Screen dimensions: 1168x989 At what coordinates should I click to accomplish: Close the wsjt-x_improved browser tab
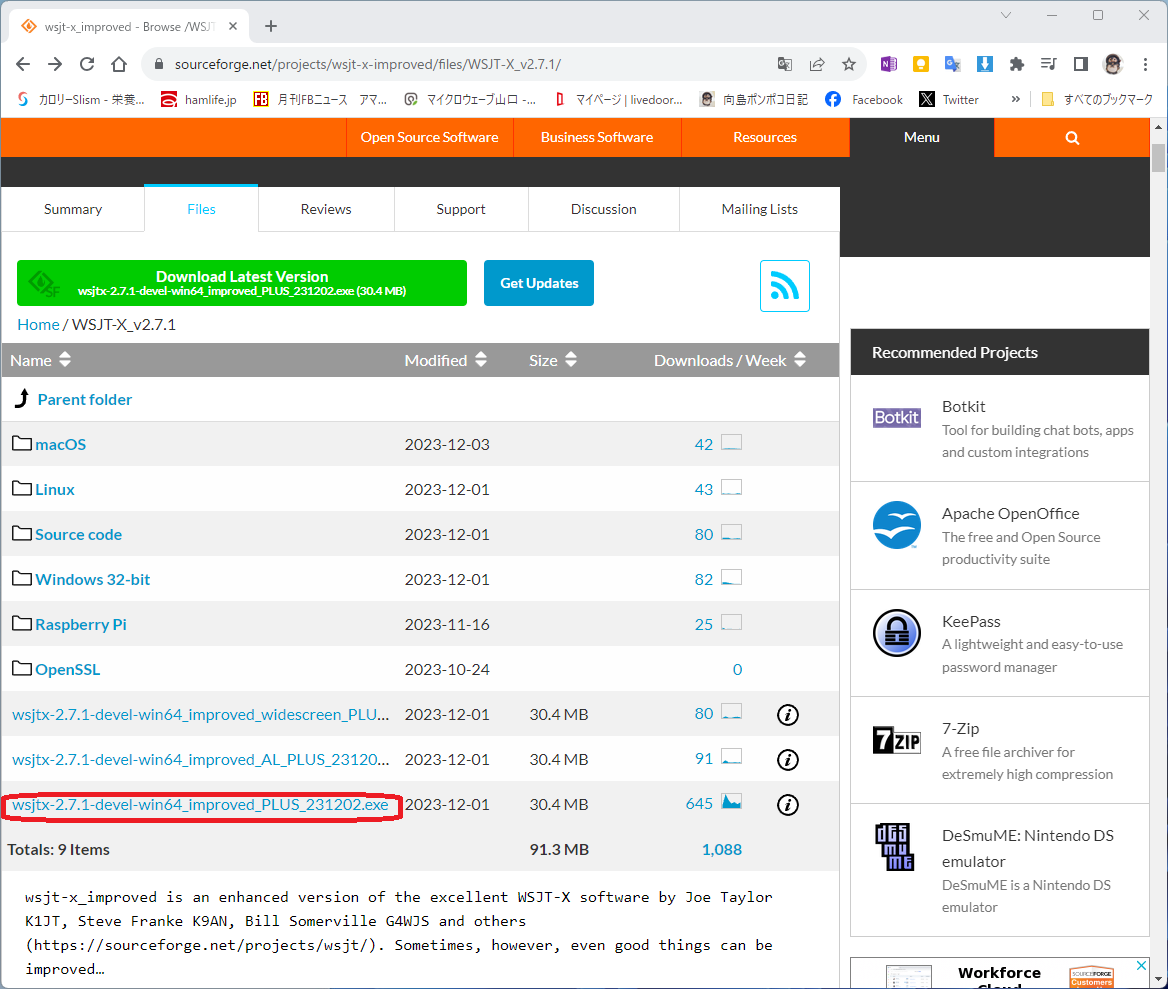(x=233, y=26)
